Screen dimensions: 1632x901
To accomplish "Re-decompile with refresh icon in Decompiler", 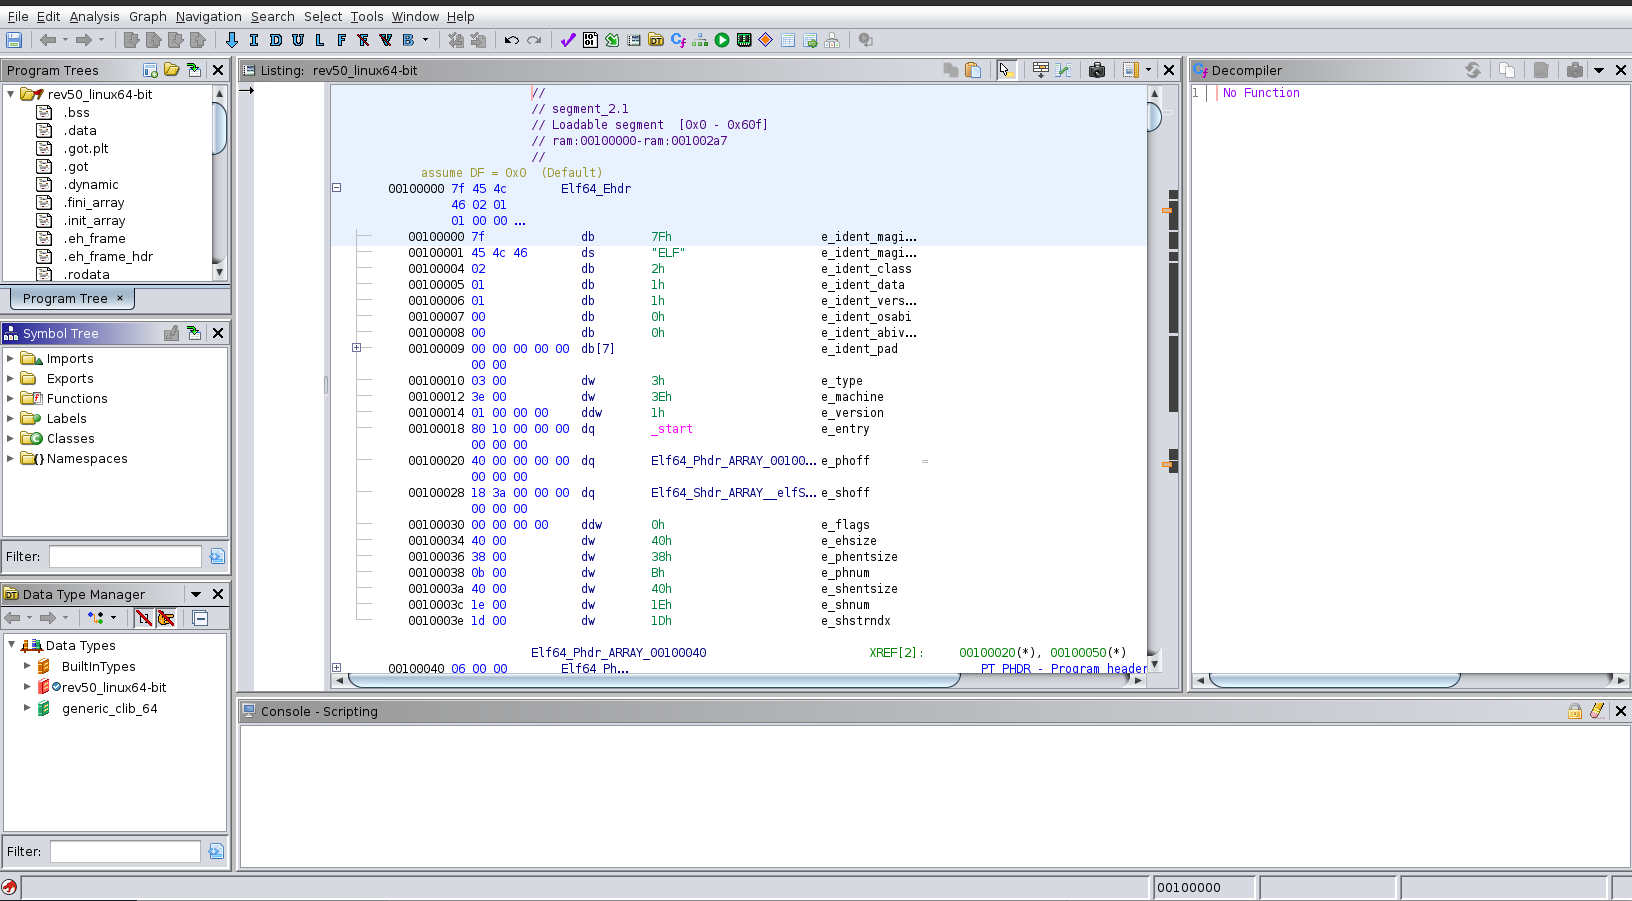I will coord(1473,70).
